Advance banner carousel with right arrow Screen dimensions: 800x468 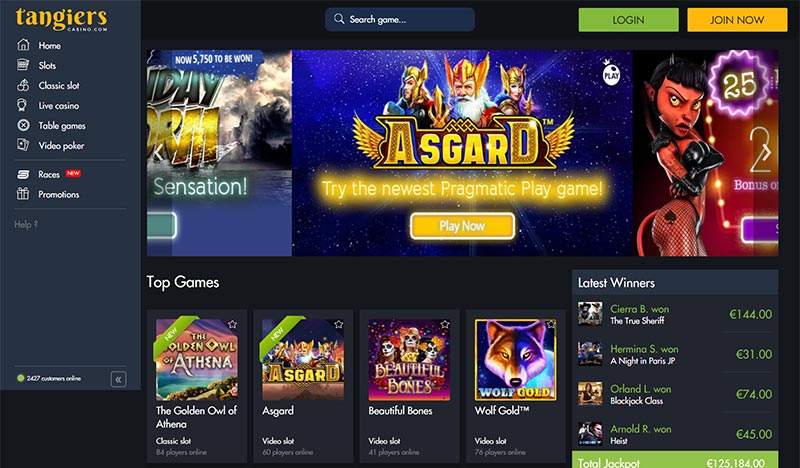[x=766, y=153]
